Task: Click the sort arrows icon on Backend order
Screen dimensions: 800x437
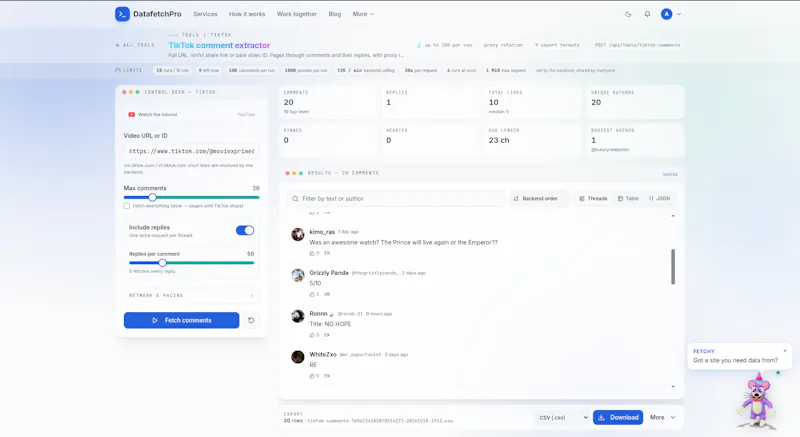Action: [x=516, y=199]
